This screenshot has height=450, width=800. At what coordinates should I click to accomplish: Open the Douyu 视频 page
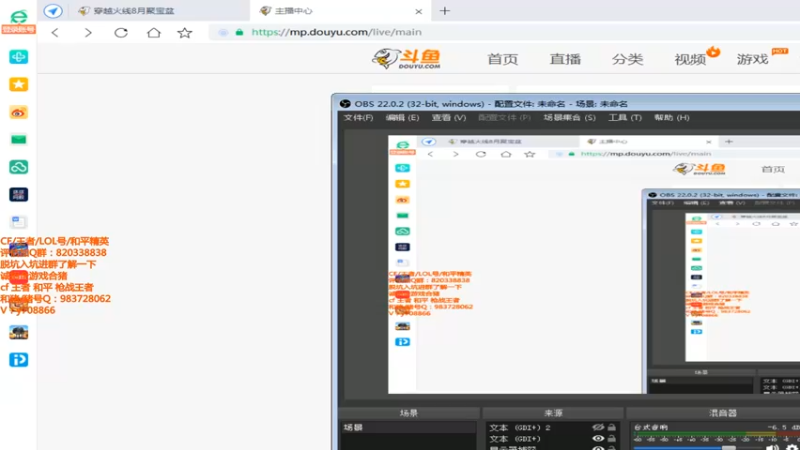pos(690,59)
